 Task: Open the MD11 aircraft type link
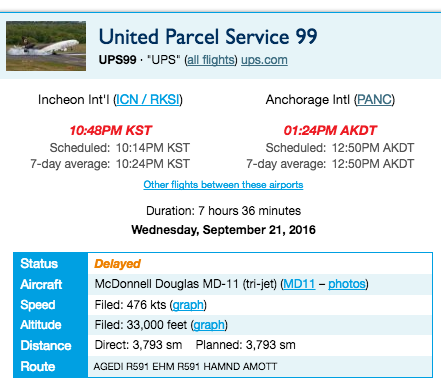tap(299, 284)
